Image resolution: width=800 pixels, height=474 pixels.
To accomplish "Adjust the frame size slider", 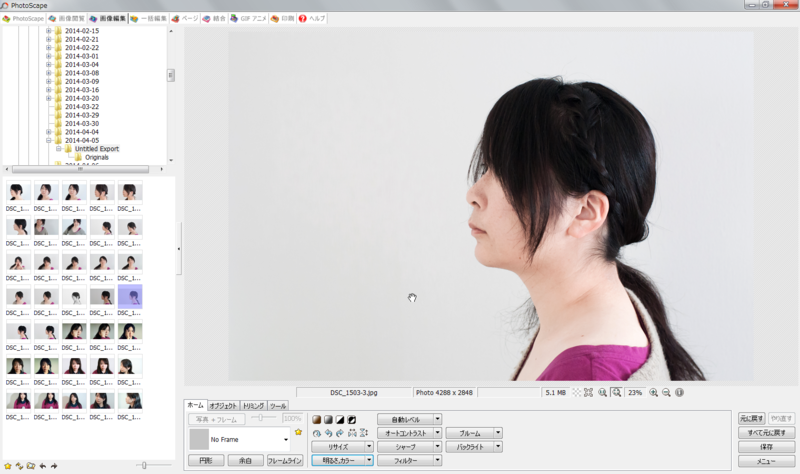I will (x=261, y=418).
